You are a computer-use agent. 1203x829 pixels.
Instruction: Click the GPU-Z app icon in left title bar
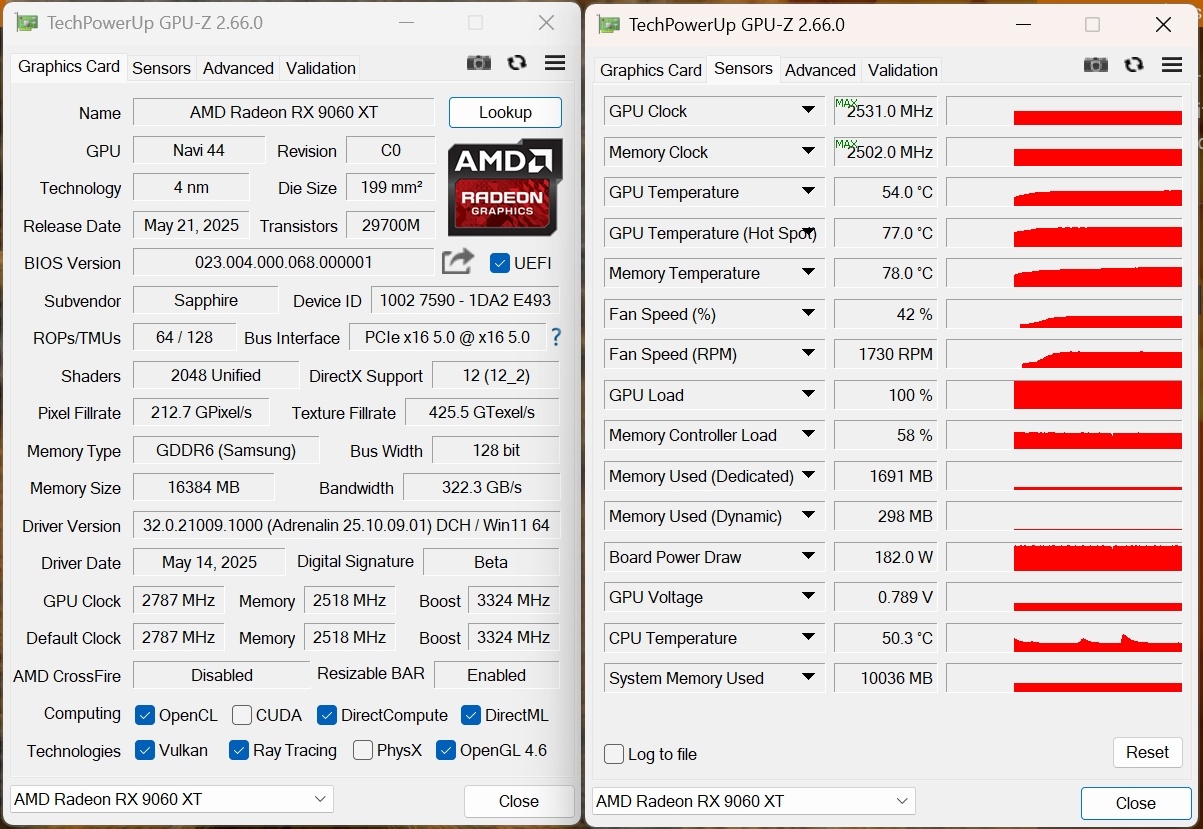[x=27, y=23]
